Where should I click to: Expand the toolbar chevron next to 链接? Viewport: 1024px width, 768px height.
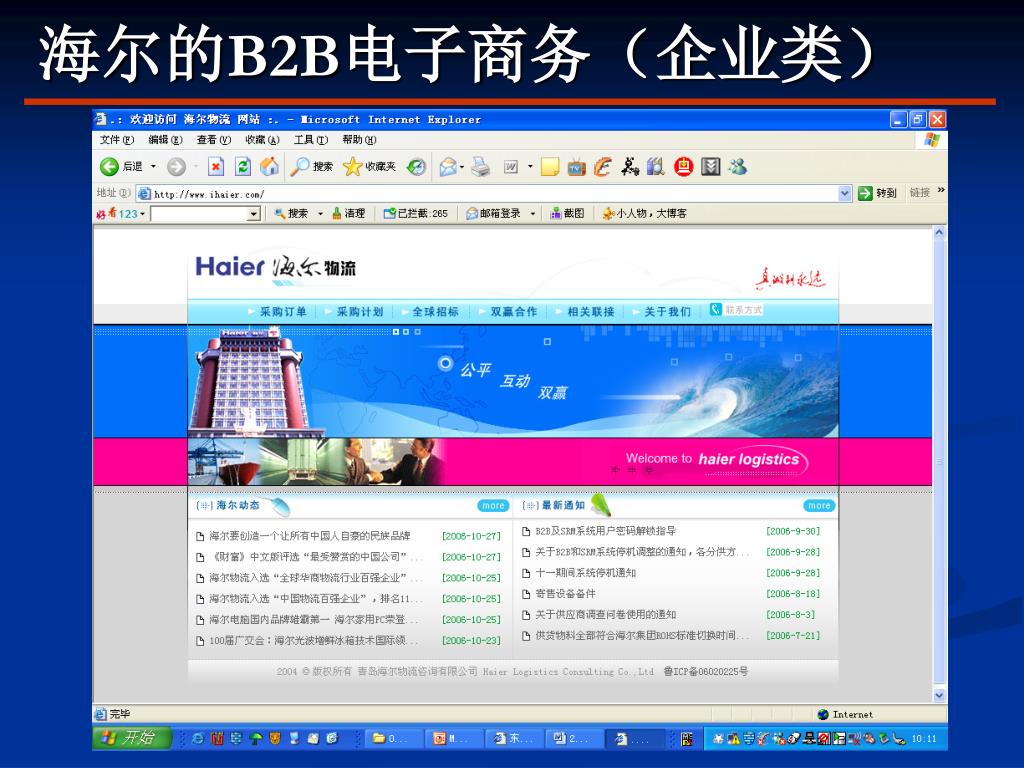(941, 190)
